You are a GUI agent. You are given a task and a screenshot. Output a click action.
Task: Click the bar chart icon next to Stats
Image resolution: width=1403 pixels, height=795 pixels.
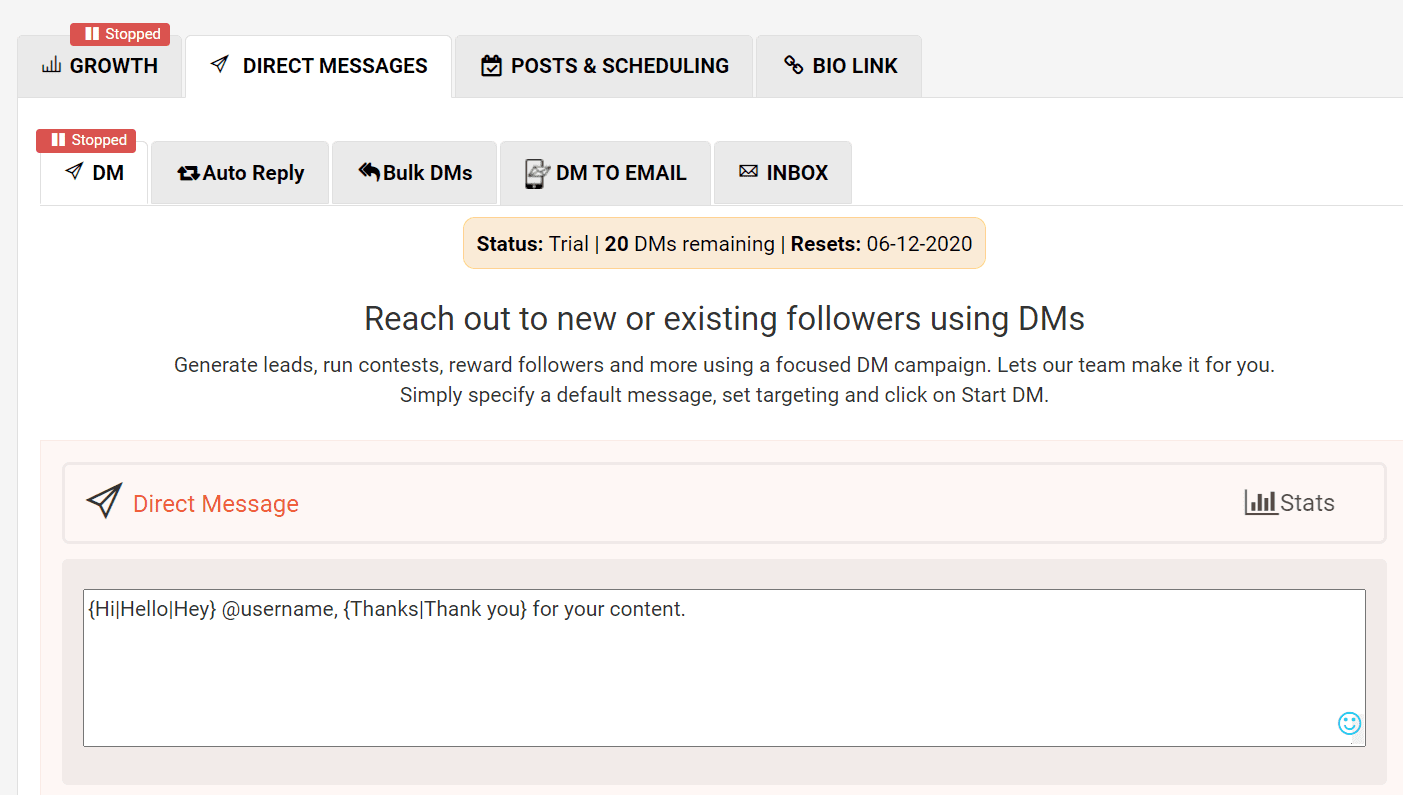pyautogui.click(x=1258, y=502)
